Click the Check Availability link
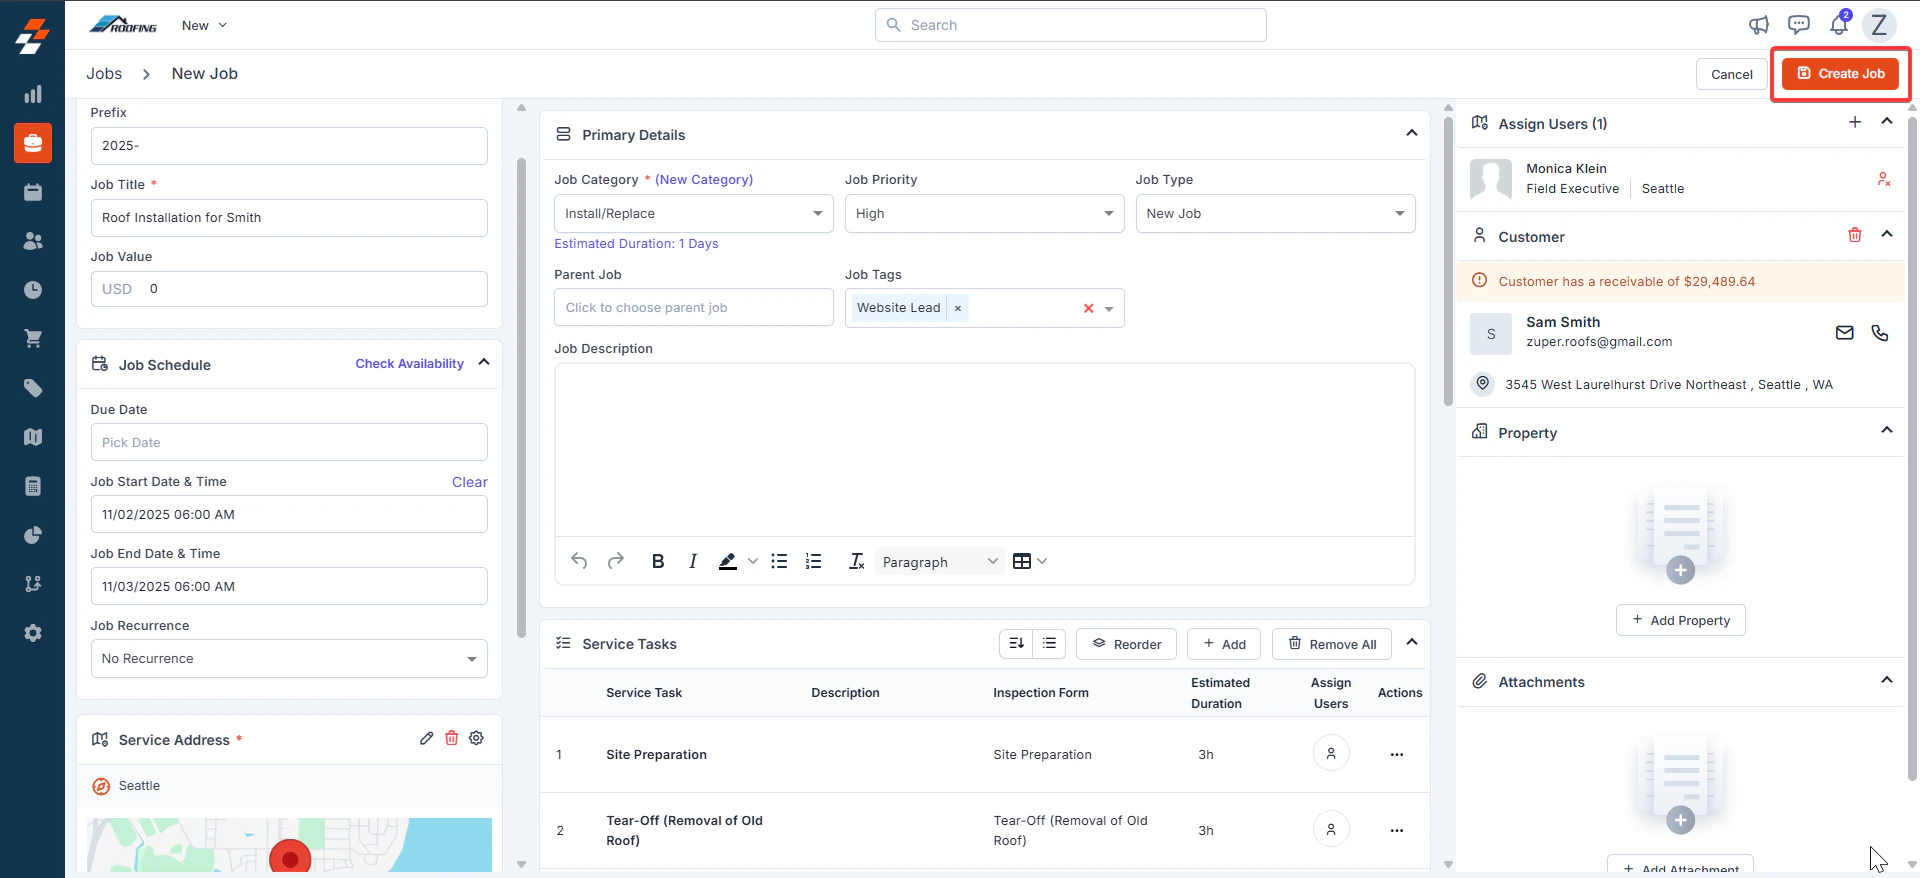Viewport: 1920px width, 878px height. point(409,364)
